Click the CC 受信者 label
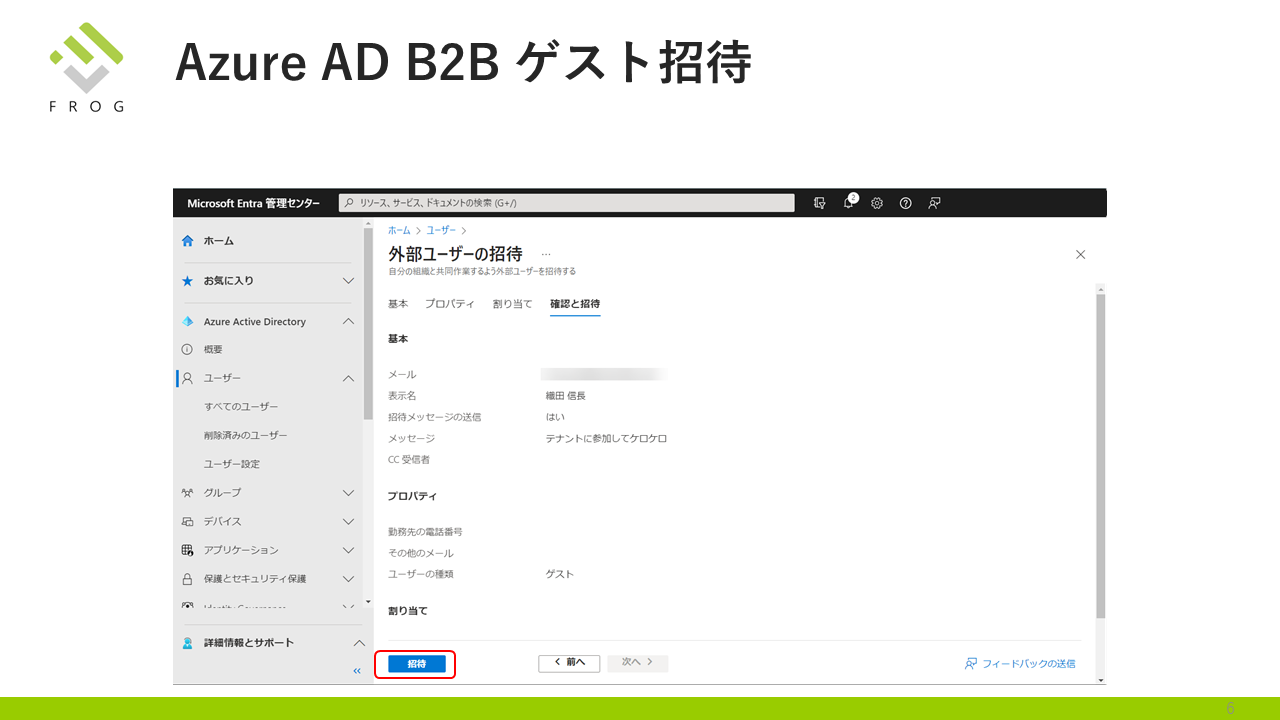The image size is (1280, 720). (409, 460)
